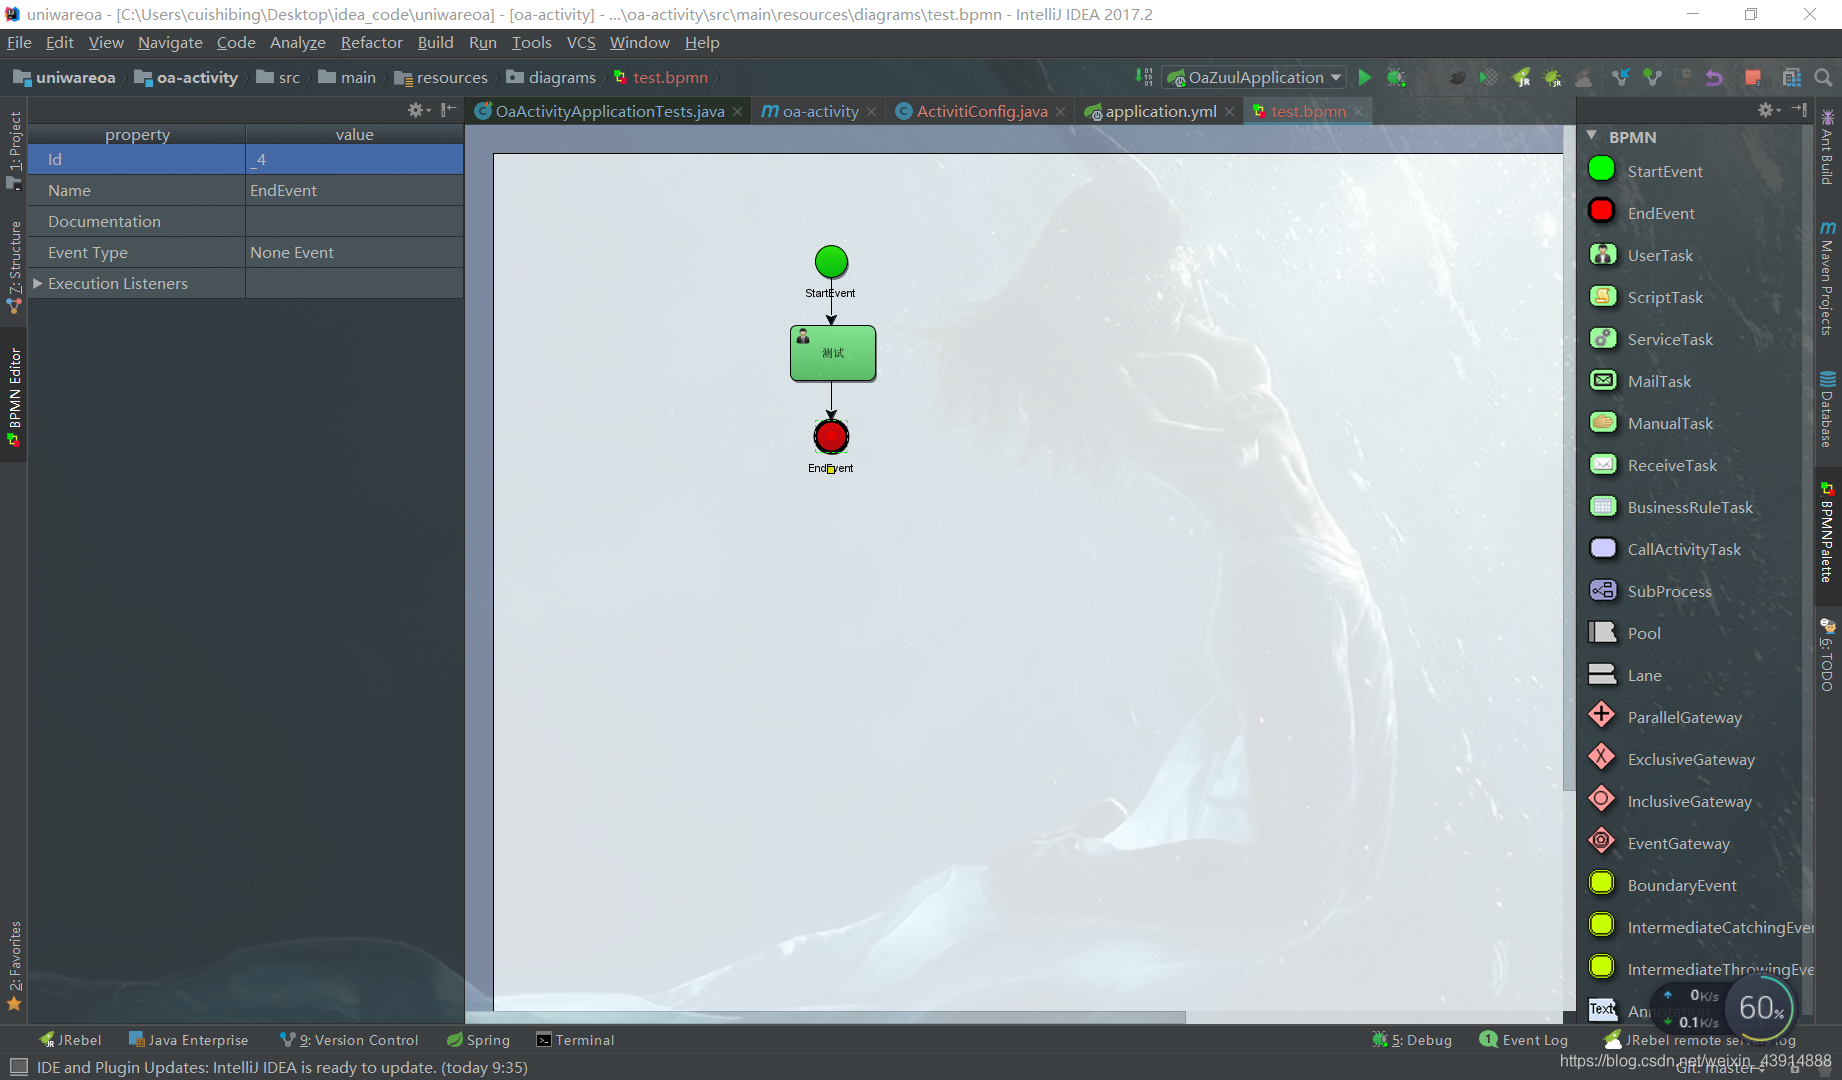1842x1080 pixels.
Task: Open Search Everywhere magnifier icon
Action: tap(1823, 77)
